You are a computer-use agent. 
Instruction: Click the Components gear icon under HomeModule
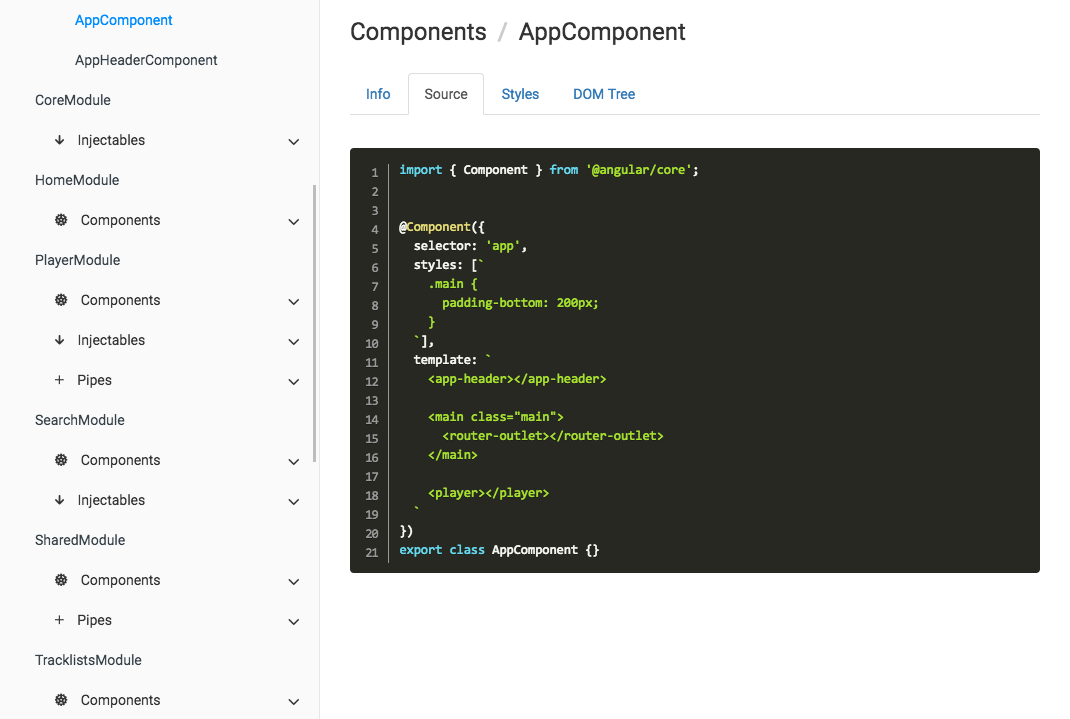(x=60, y=220)
